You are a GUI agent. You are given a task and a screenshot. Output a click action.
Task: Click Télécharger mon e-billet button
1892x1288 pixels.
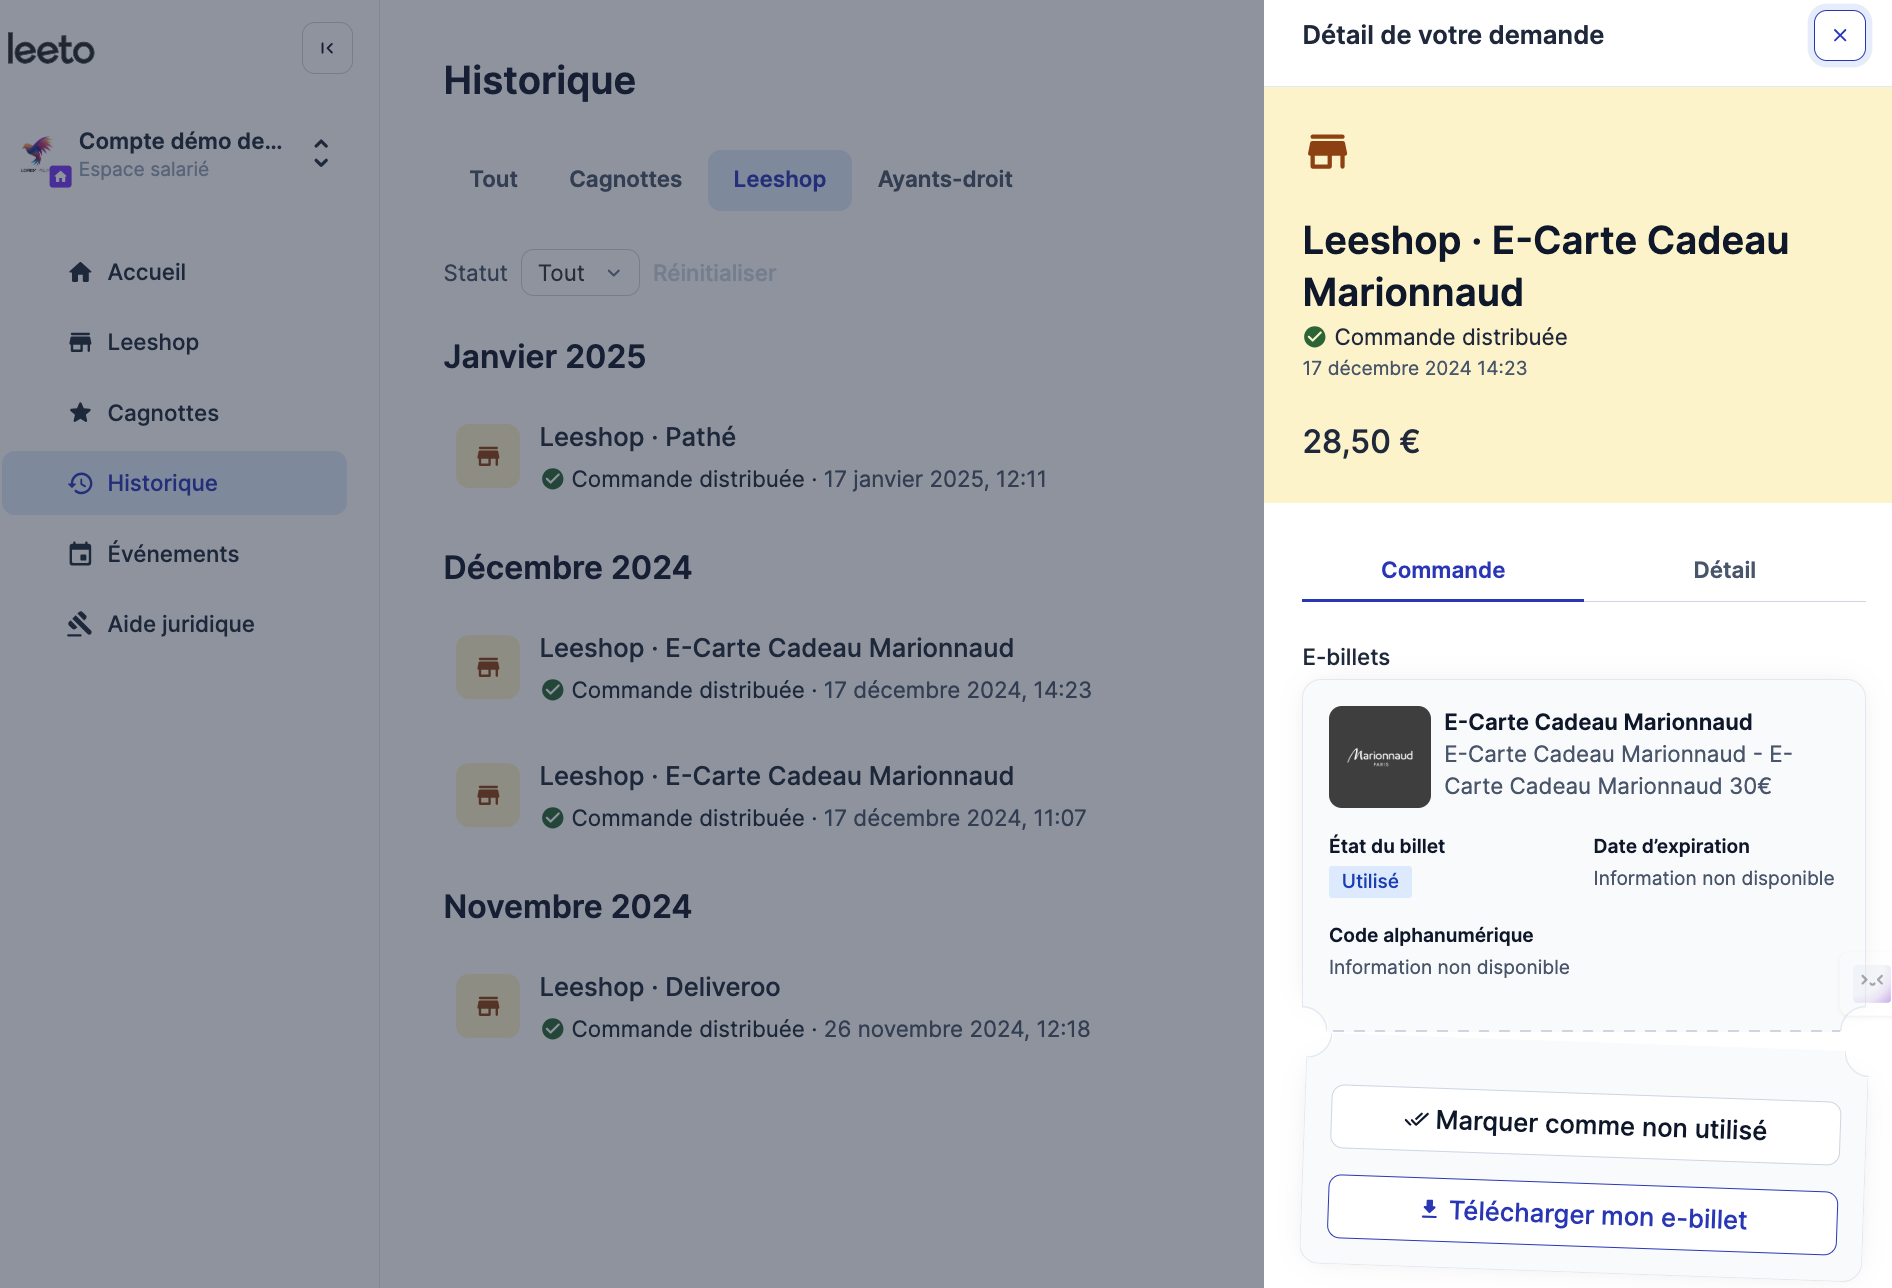point(1583,1215)
